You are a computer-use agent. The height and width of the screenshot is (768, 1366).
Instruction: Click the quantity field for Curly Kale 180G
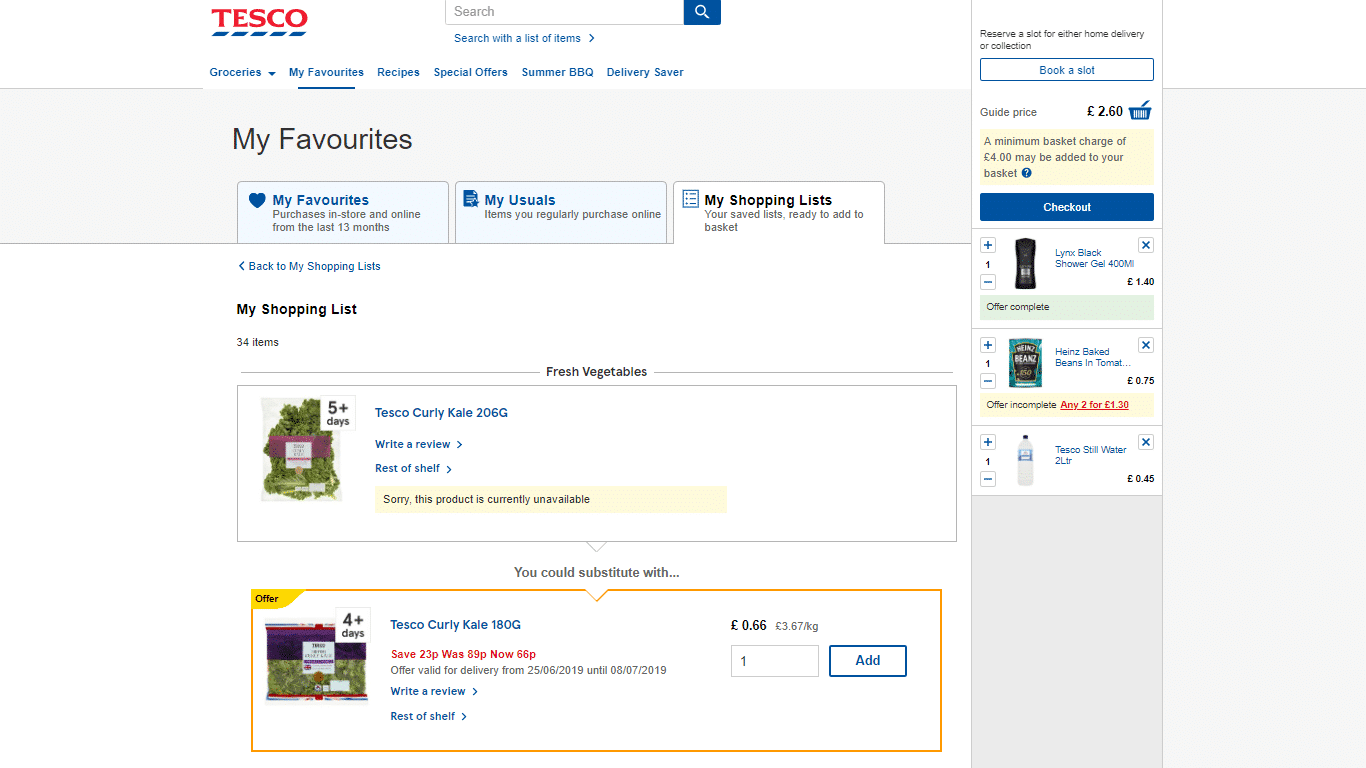(774, 661)
